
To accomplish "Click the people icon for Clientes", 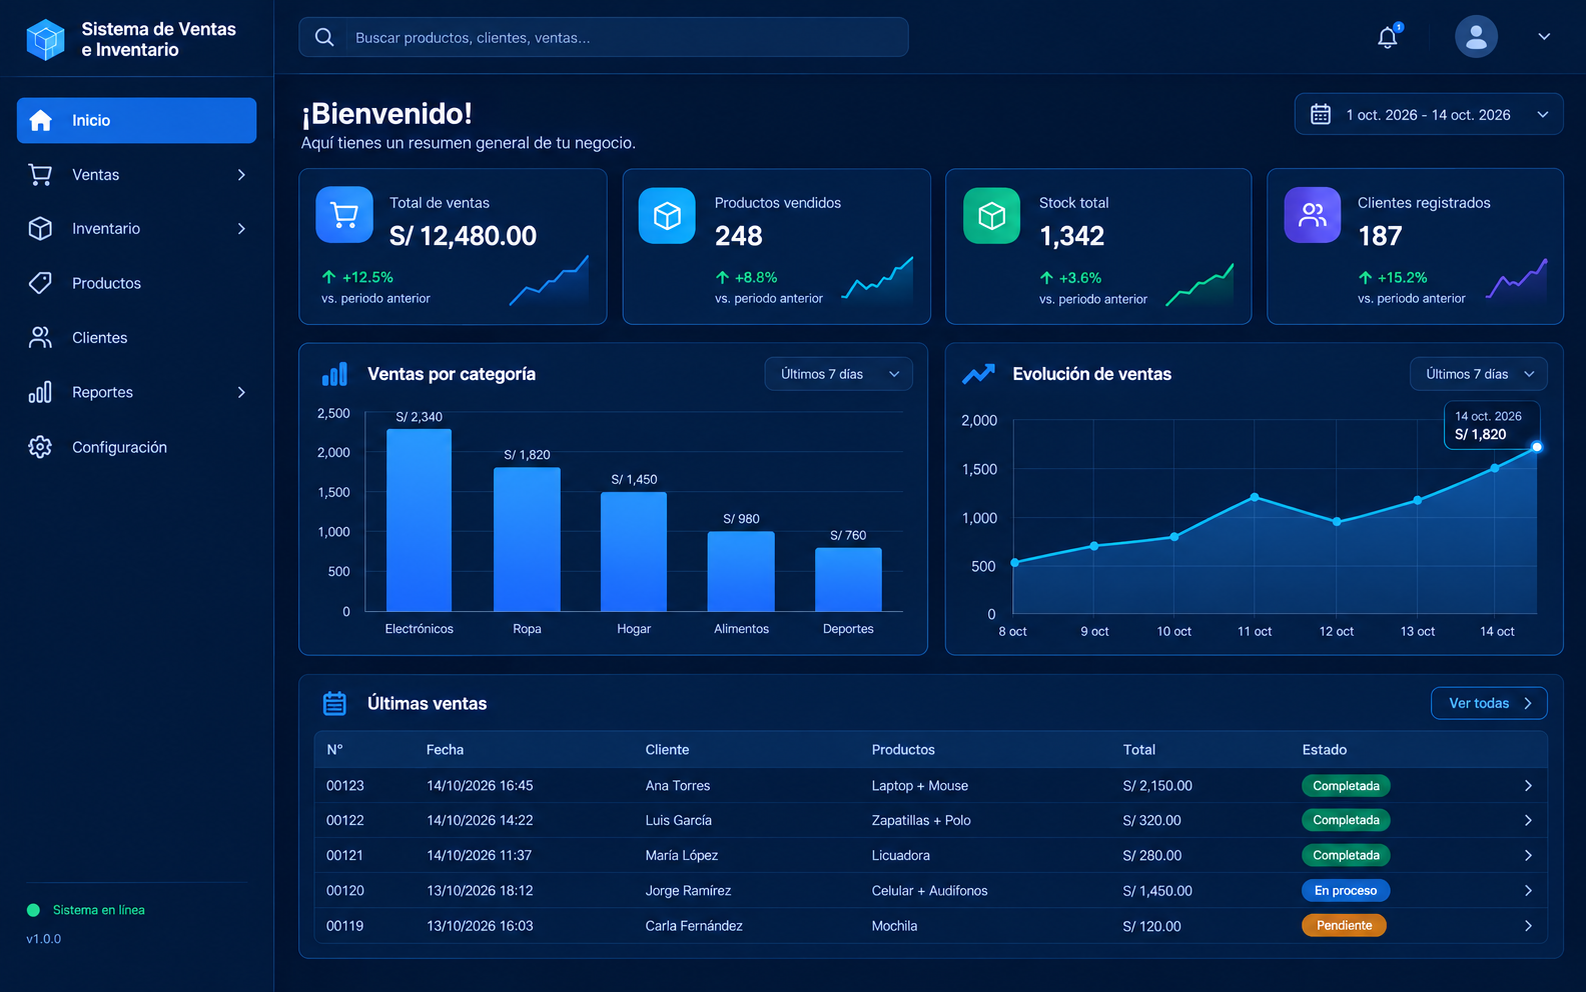I will [40, 338].
